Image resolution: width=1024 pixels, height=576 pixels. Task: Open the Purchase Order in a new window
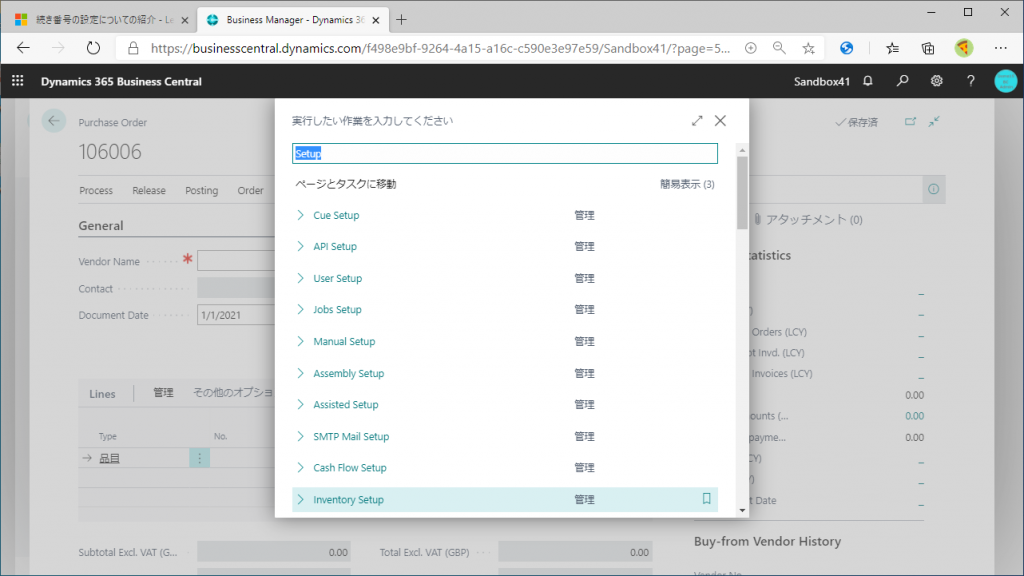[910, 121]
